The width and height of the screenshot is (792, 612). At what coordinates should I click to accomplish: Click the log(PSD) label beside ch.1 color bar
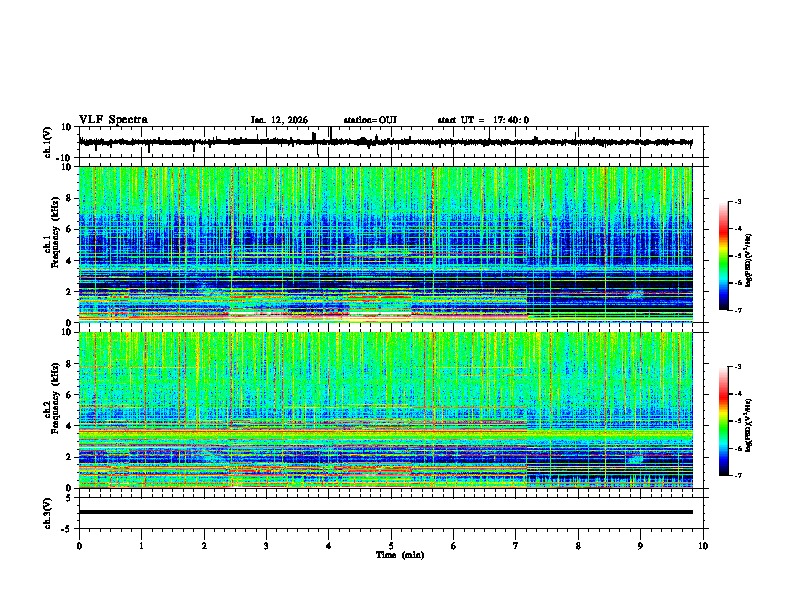[x=750, y=260]
